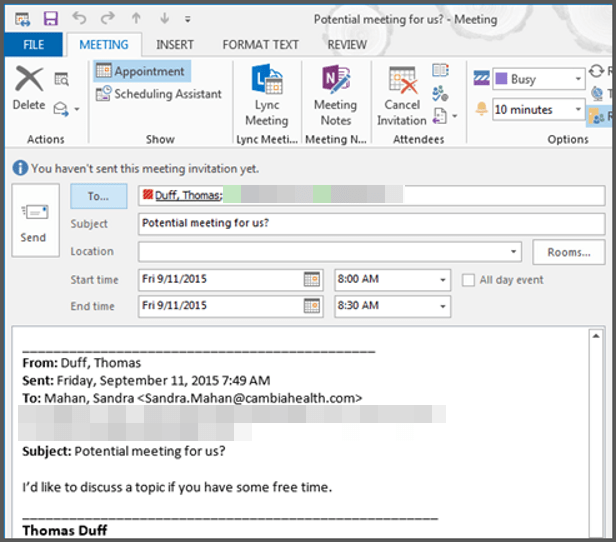Viewport: 616px width, 542px height.
Task: Click the Check Names icon
Action: pos(440,93)
